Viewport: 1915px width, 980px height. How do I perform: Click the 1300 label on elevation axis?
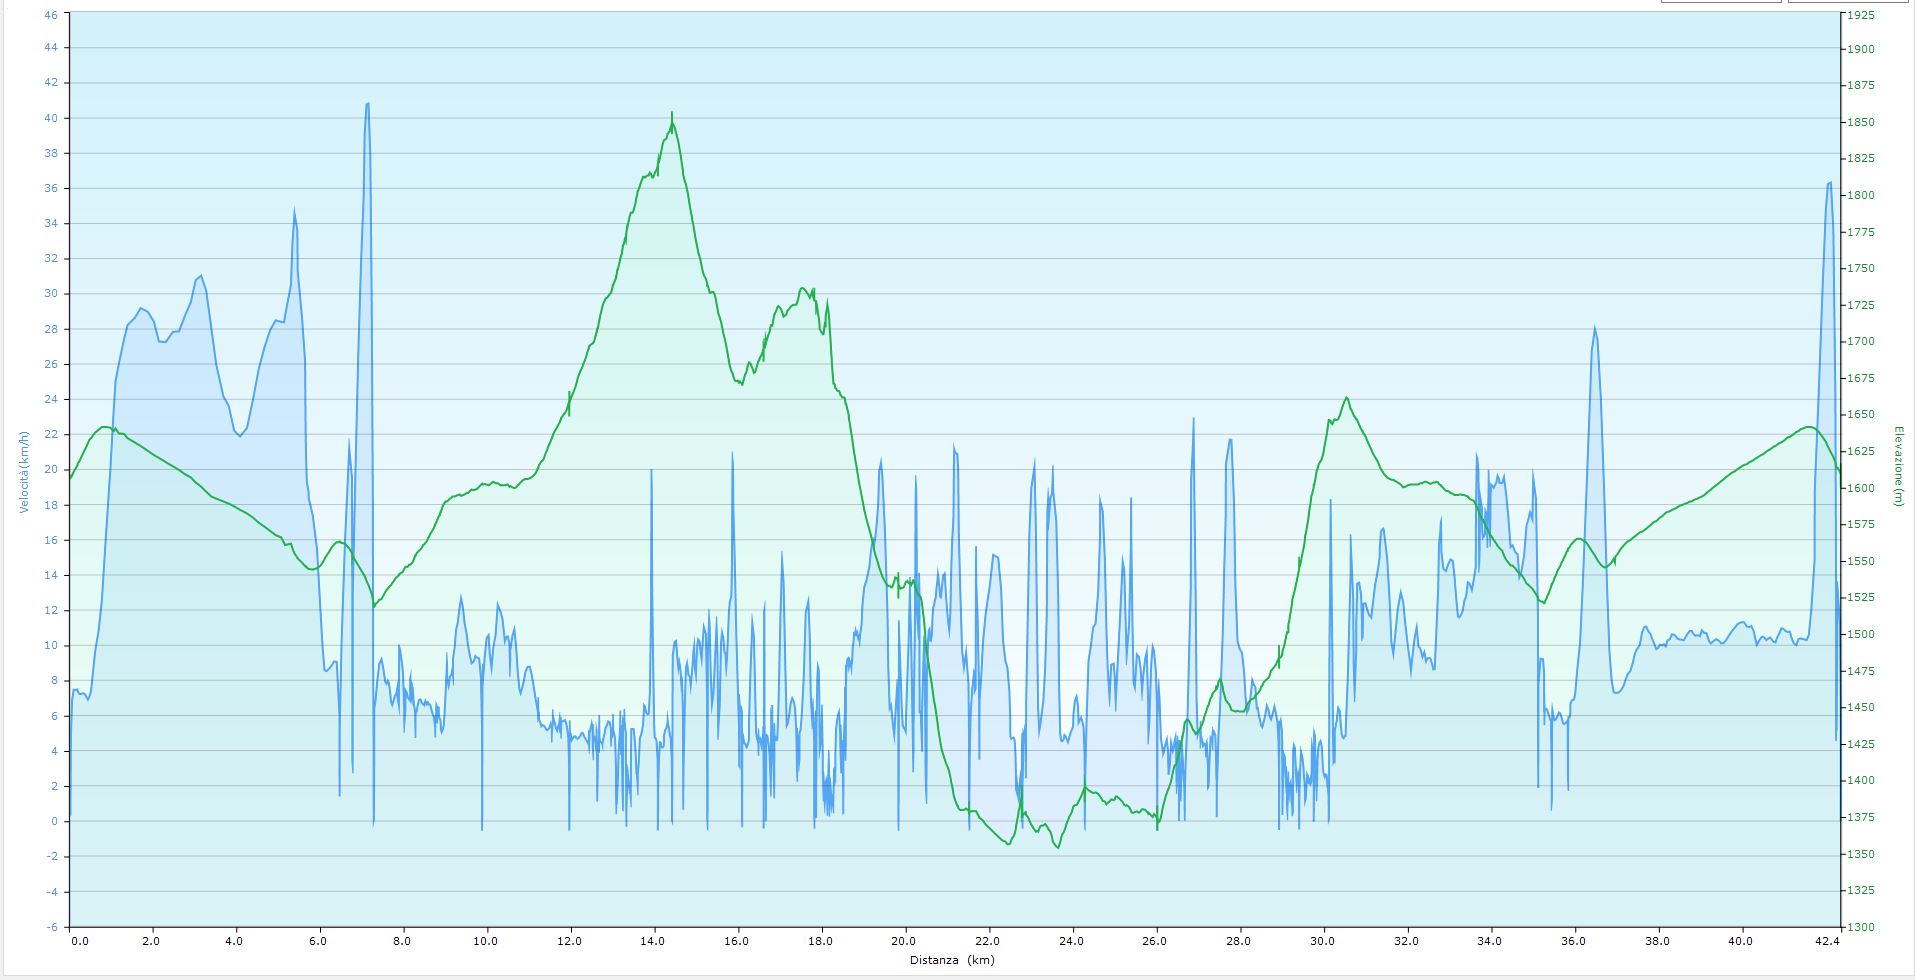[x=1861, y=927]
